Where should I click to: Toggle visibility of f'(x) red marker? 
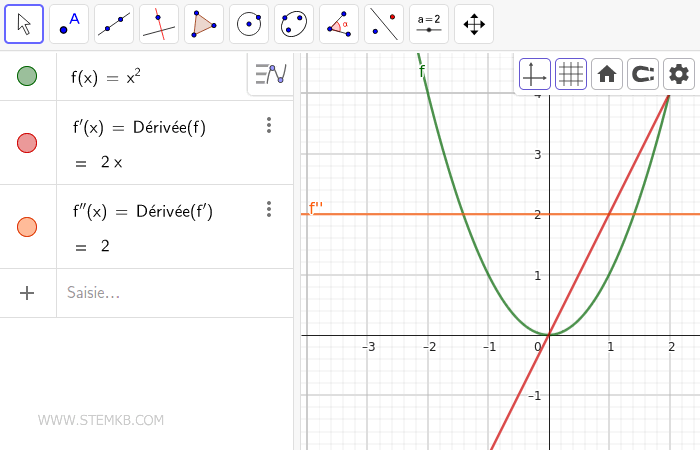point(27,143)
